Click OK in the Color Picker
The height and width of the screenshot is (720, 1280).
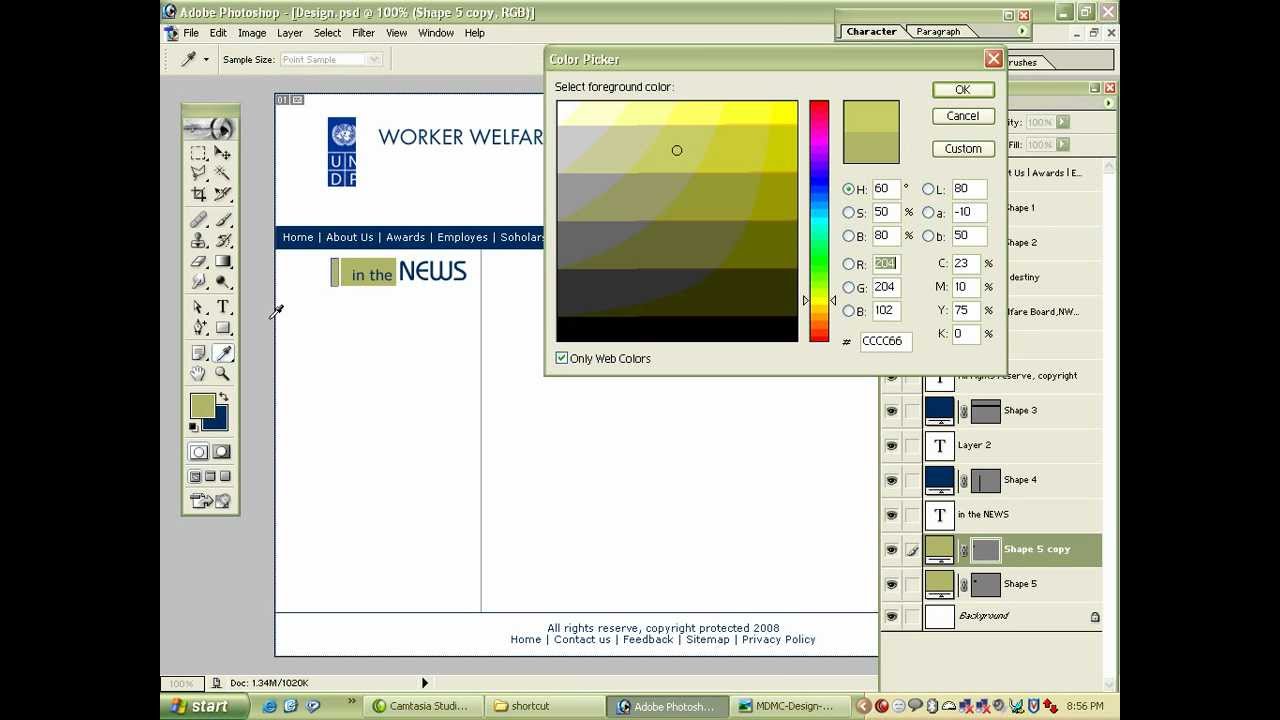point(963,90)
